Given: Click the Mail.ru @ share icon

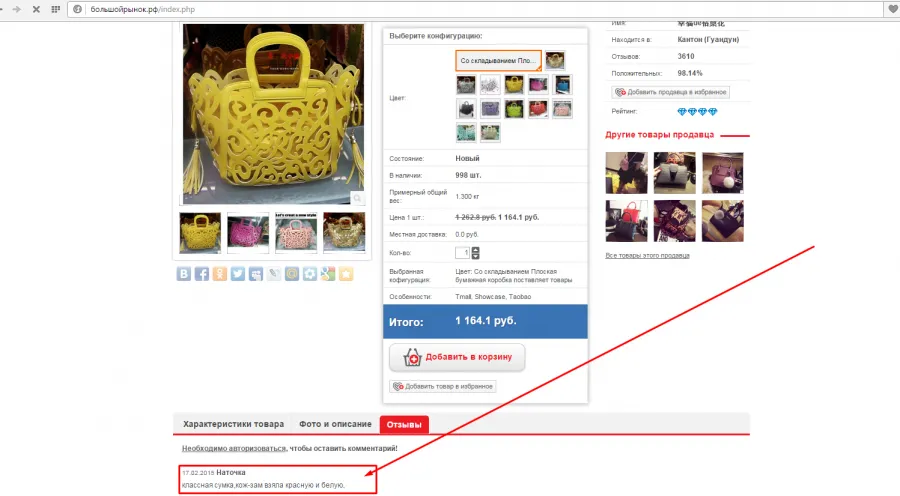Looking at the screenshot, I should point(292,274).
